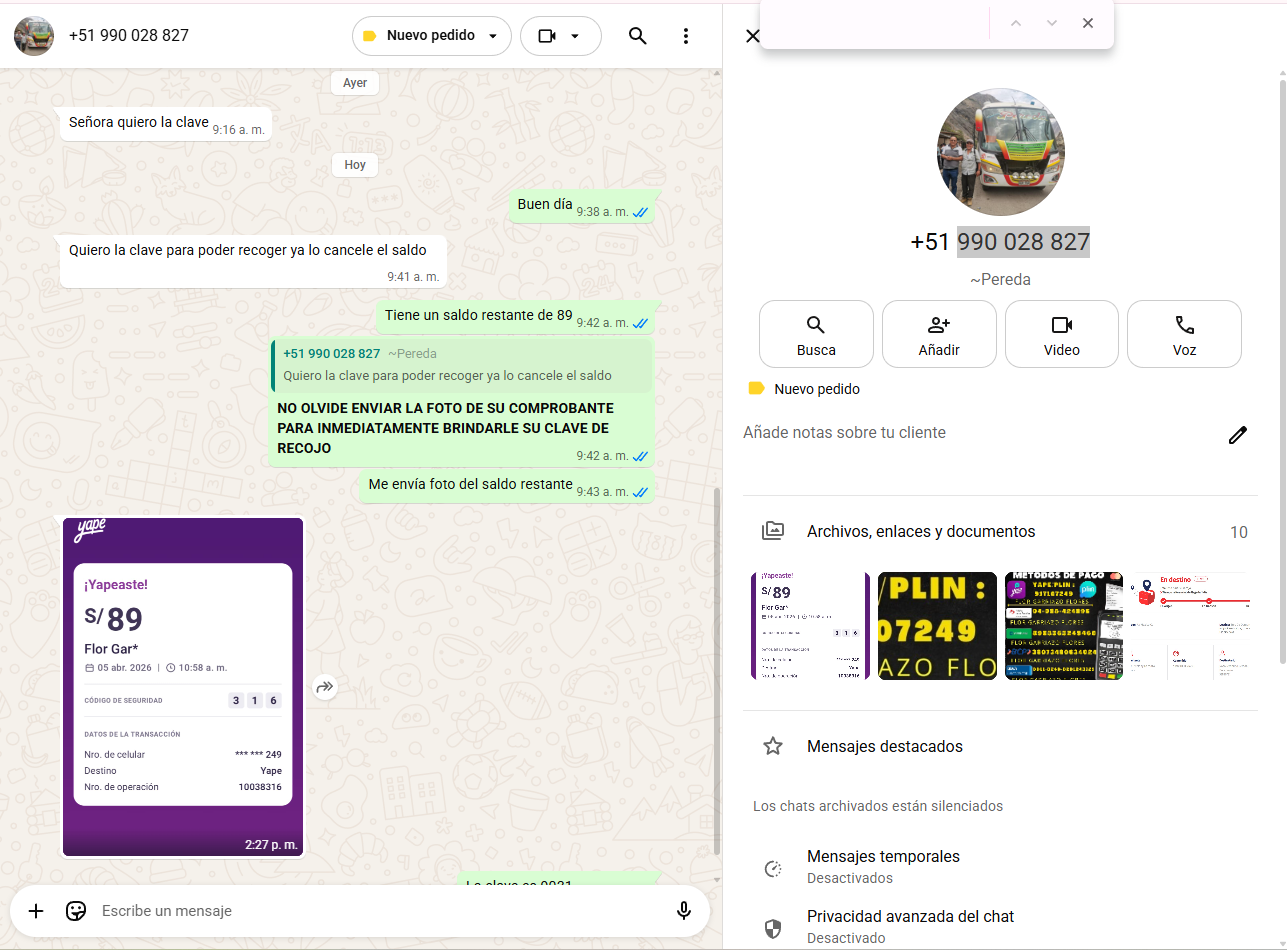Forward the Yape receipt image
The image size is (1287, 950).
(x=325, y=687)
